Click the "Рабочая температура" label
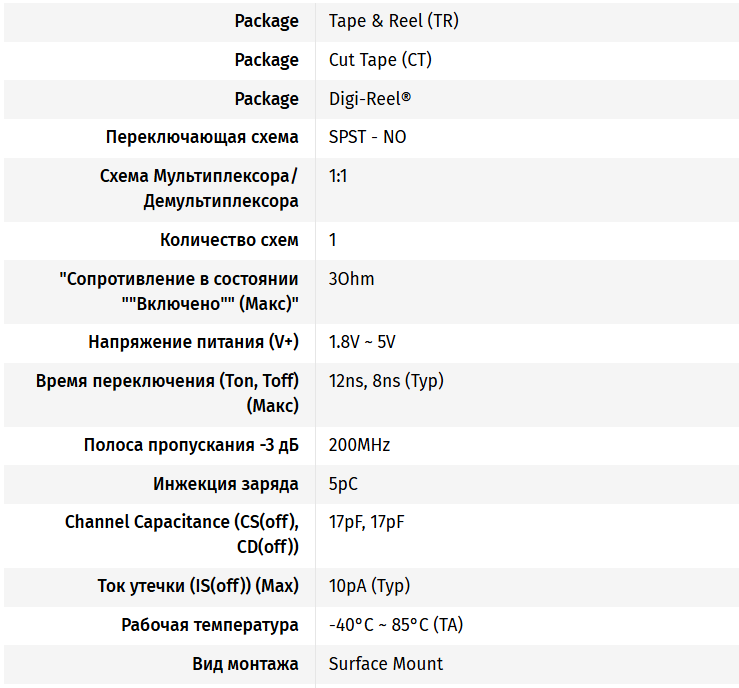Screen dimensions: 739x688 tap(209, 625)
